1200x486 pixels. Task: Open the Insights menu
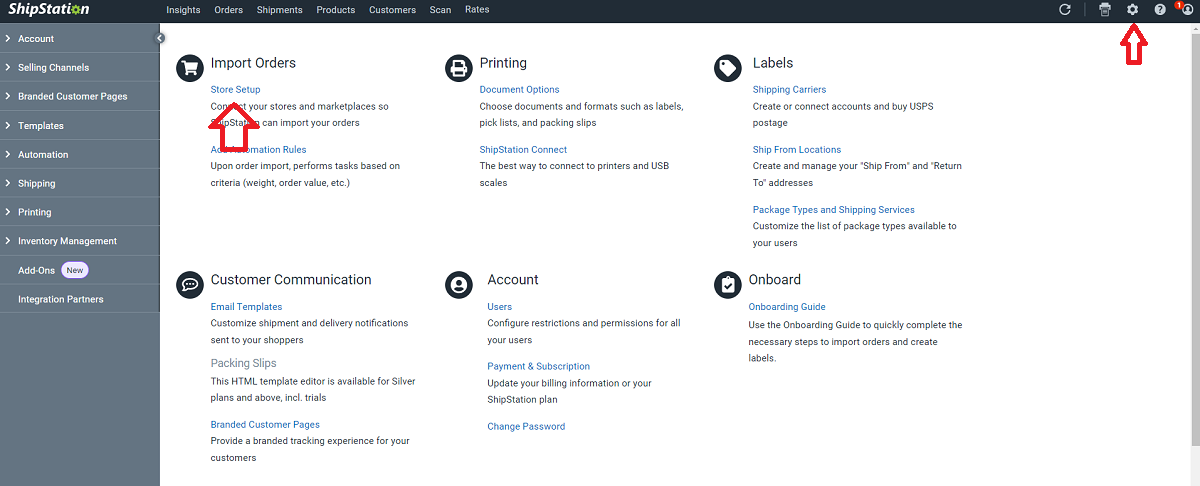click(x=183, y=10)
